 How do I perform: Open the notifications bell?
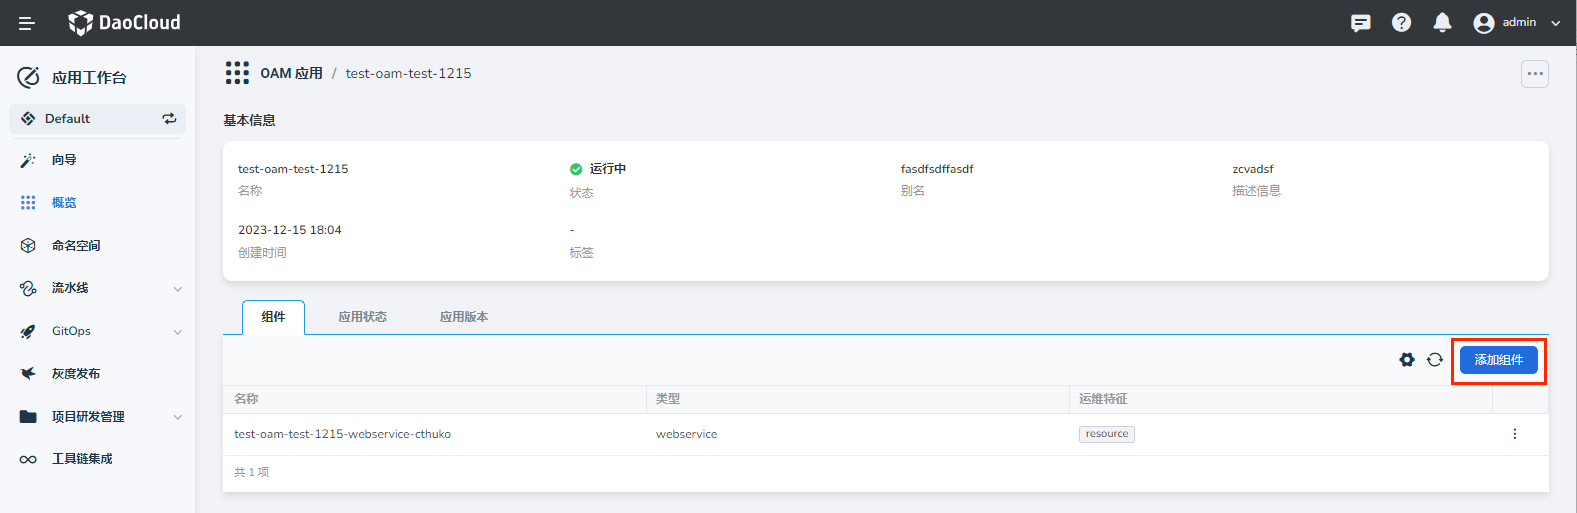1442,22
